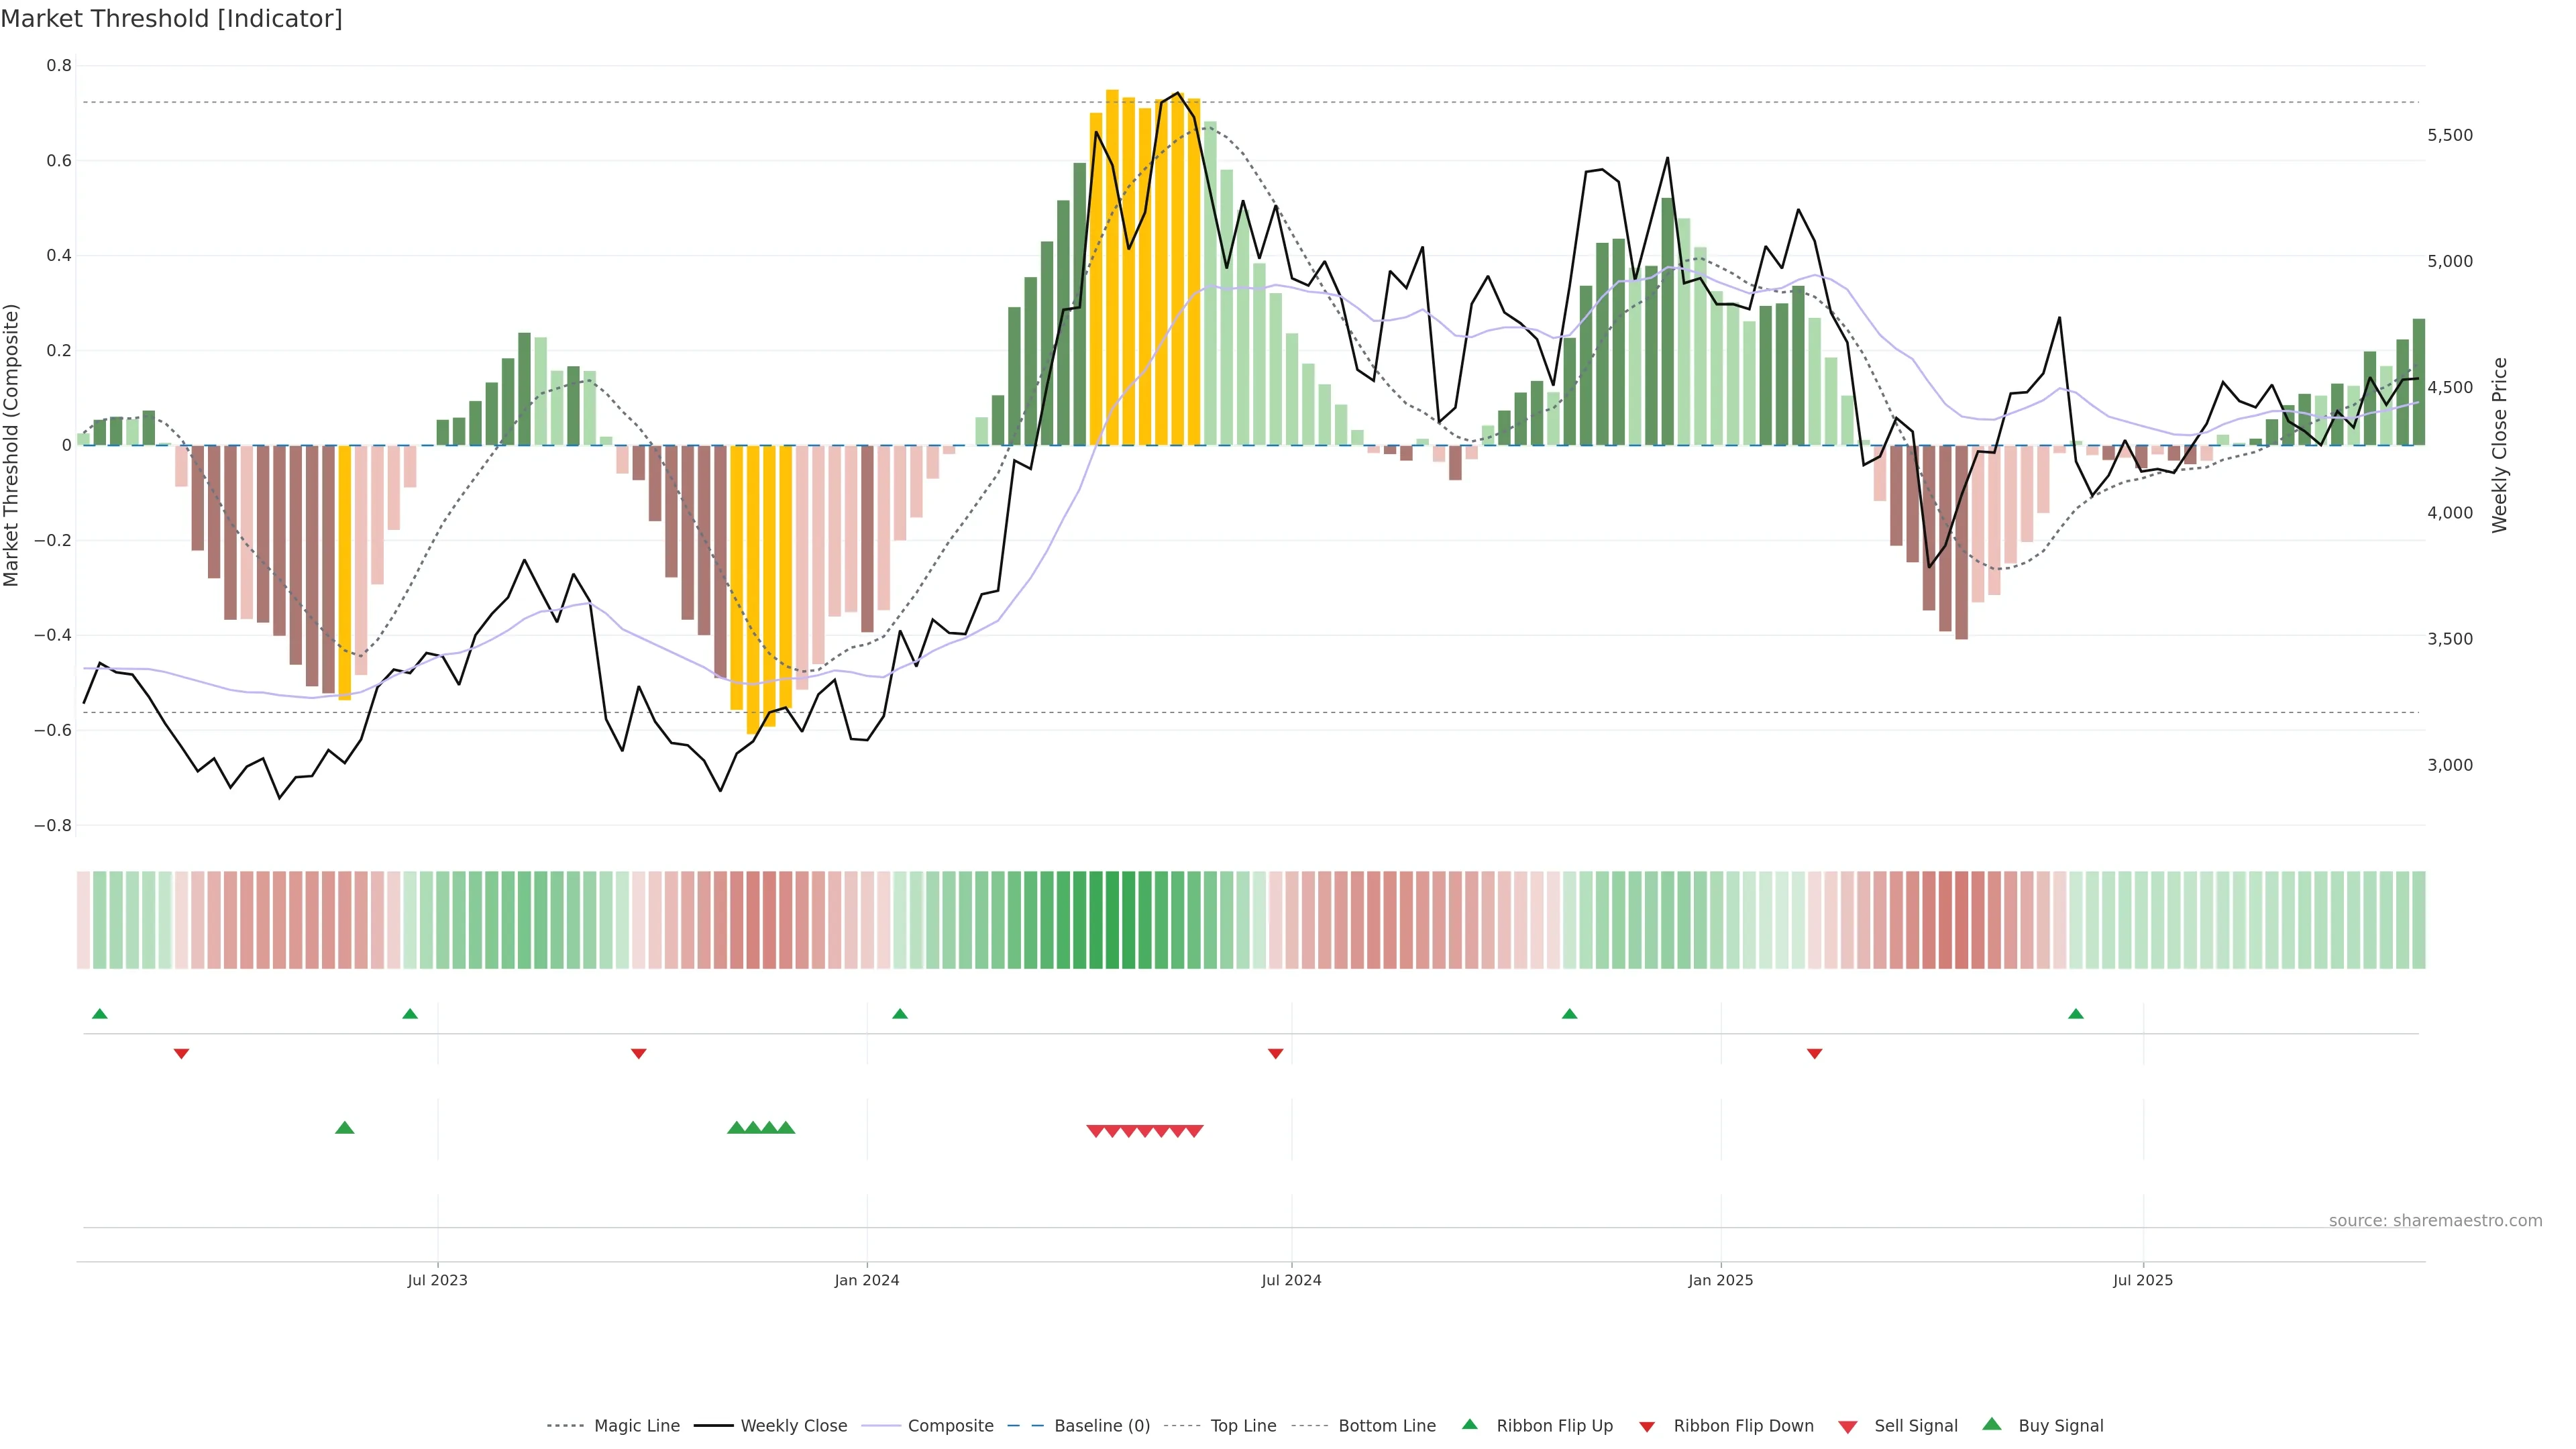Click Jul 2025 x-axis label
The height and width of the screenshot is (1449, 2576).
click(2143, 1280)
